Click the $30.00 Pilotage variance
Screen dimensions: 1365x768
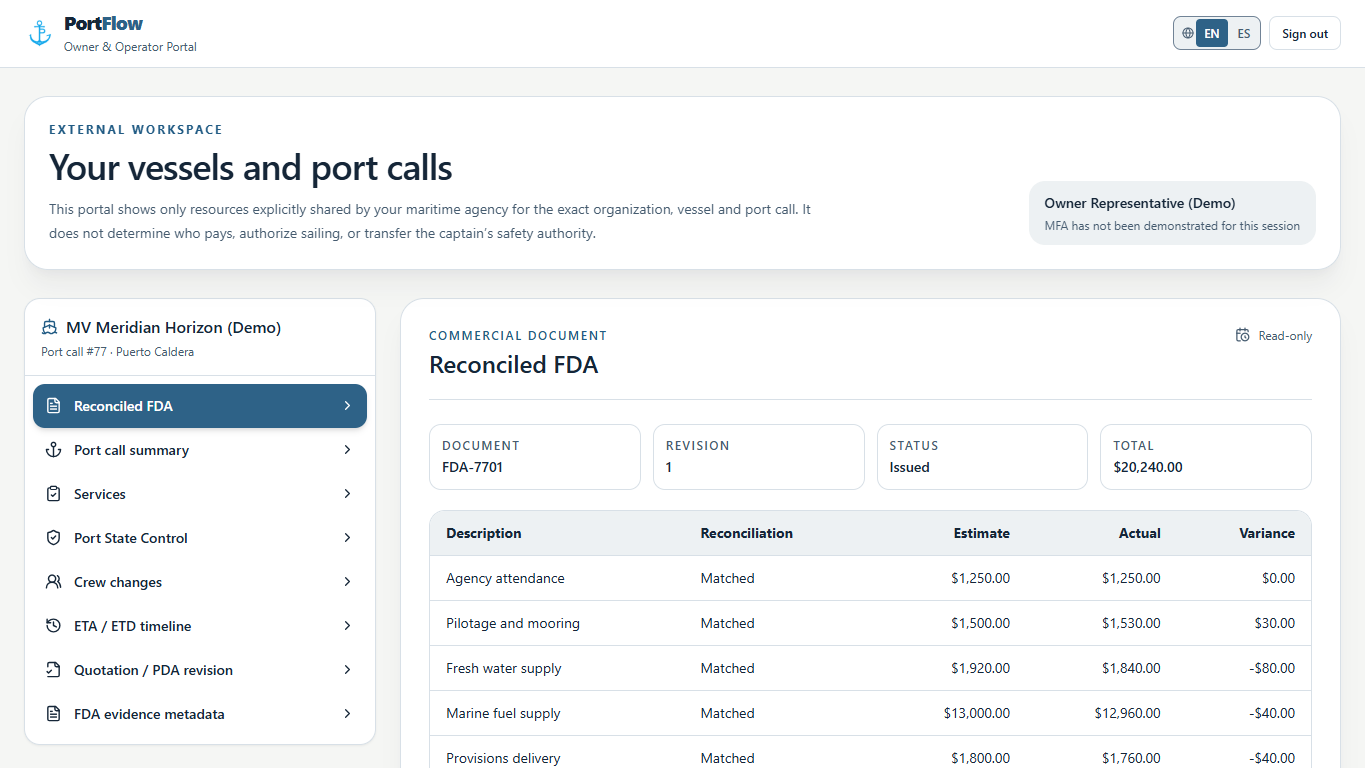1275,623
